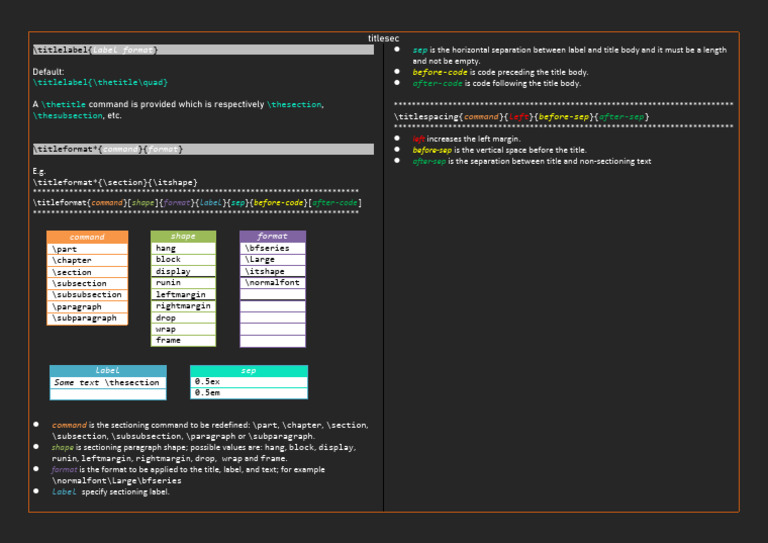Image resolution: width=768 pixels, height=543 pixels.
Task: Select the \paragraph row in command table
Action: [87, 307]
